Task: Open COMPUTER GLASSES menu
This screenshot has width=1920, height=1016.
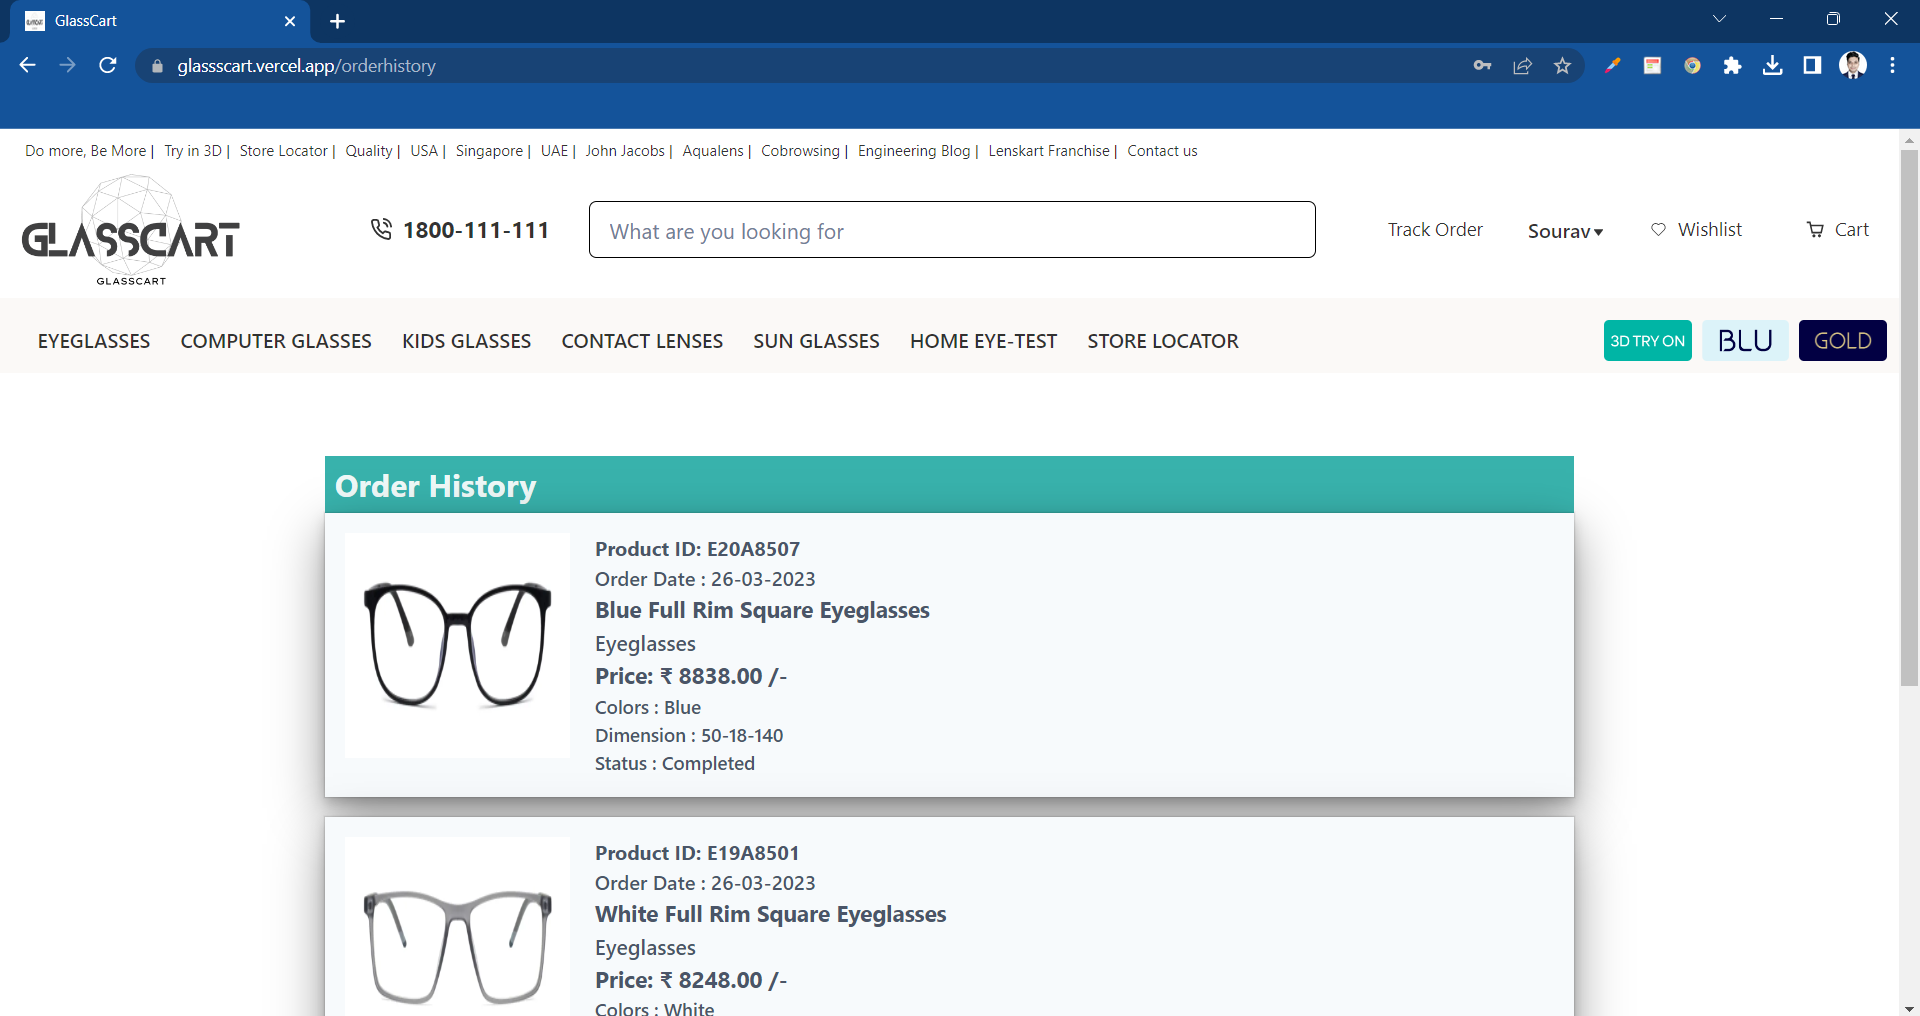Action: click(276, 341)
